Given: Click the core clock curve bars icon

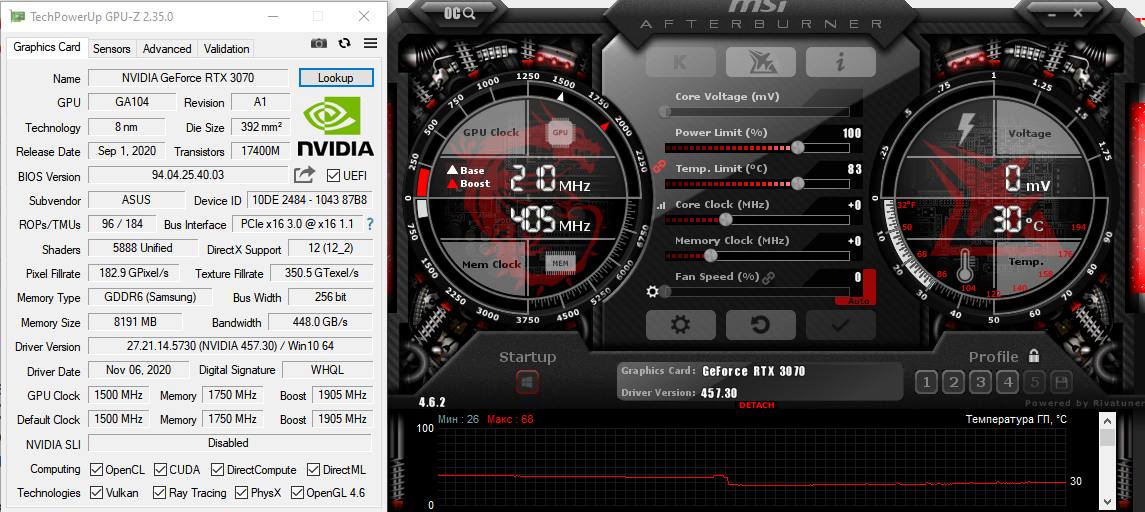Looking at the screenshot, I should 662,206.
